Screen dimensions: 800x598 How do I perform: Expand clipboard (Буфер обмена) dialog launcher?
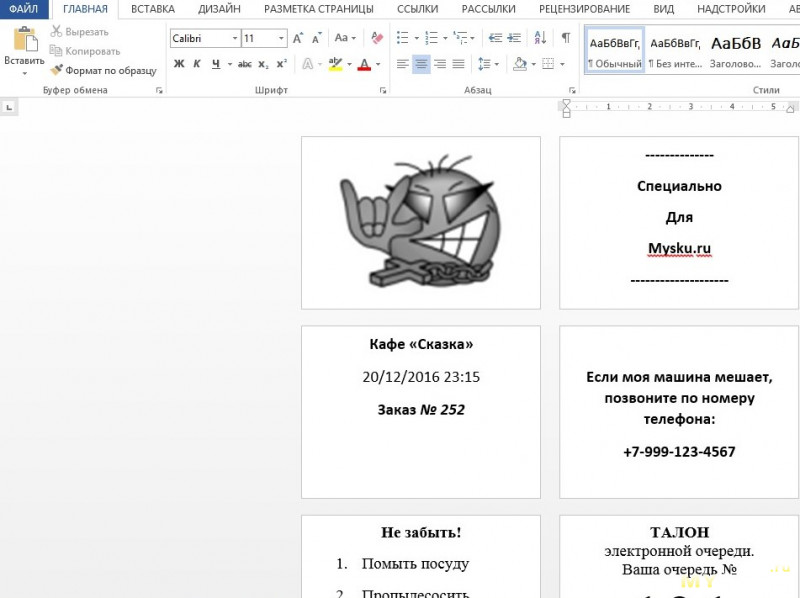(159, 90)
